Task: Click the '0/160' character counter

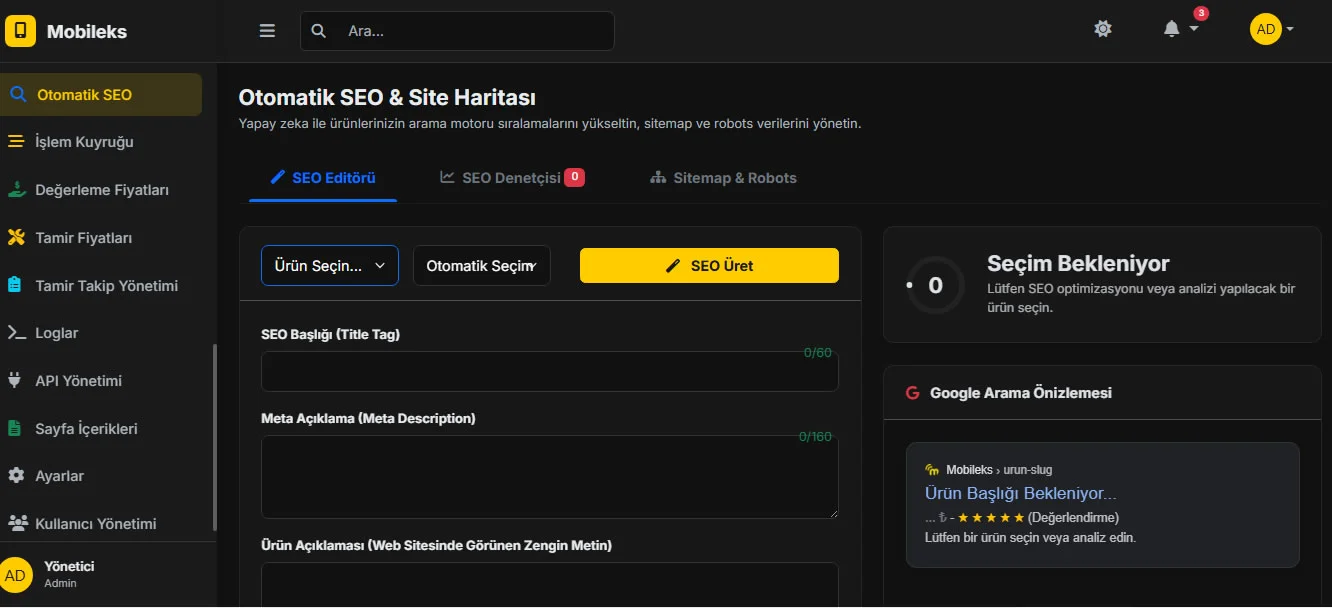Action: click(x=815, y=437)
